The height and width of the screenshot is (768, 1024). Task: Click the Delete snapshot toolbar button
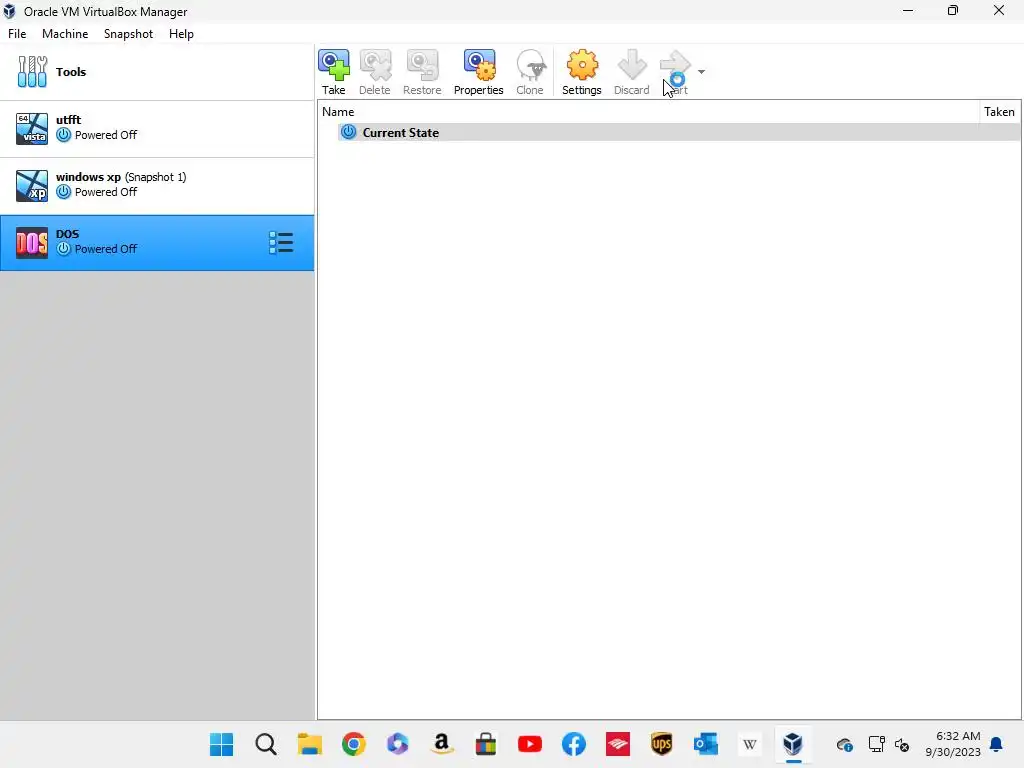[x=375, y=72]
